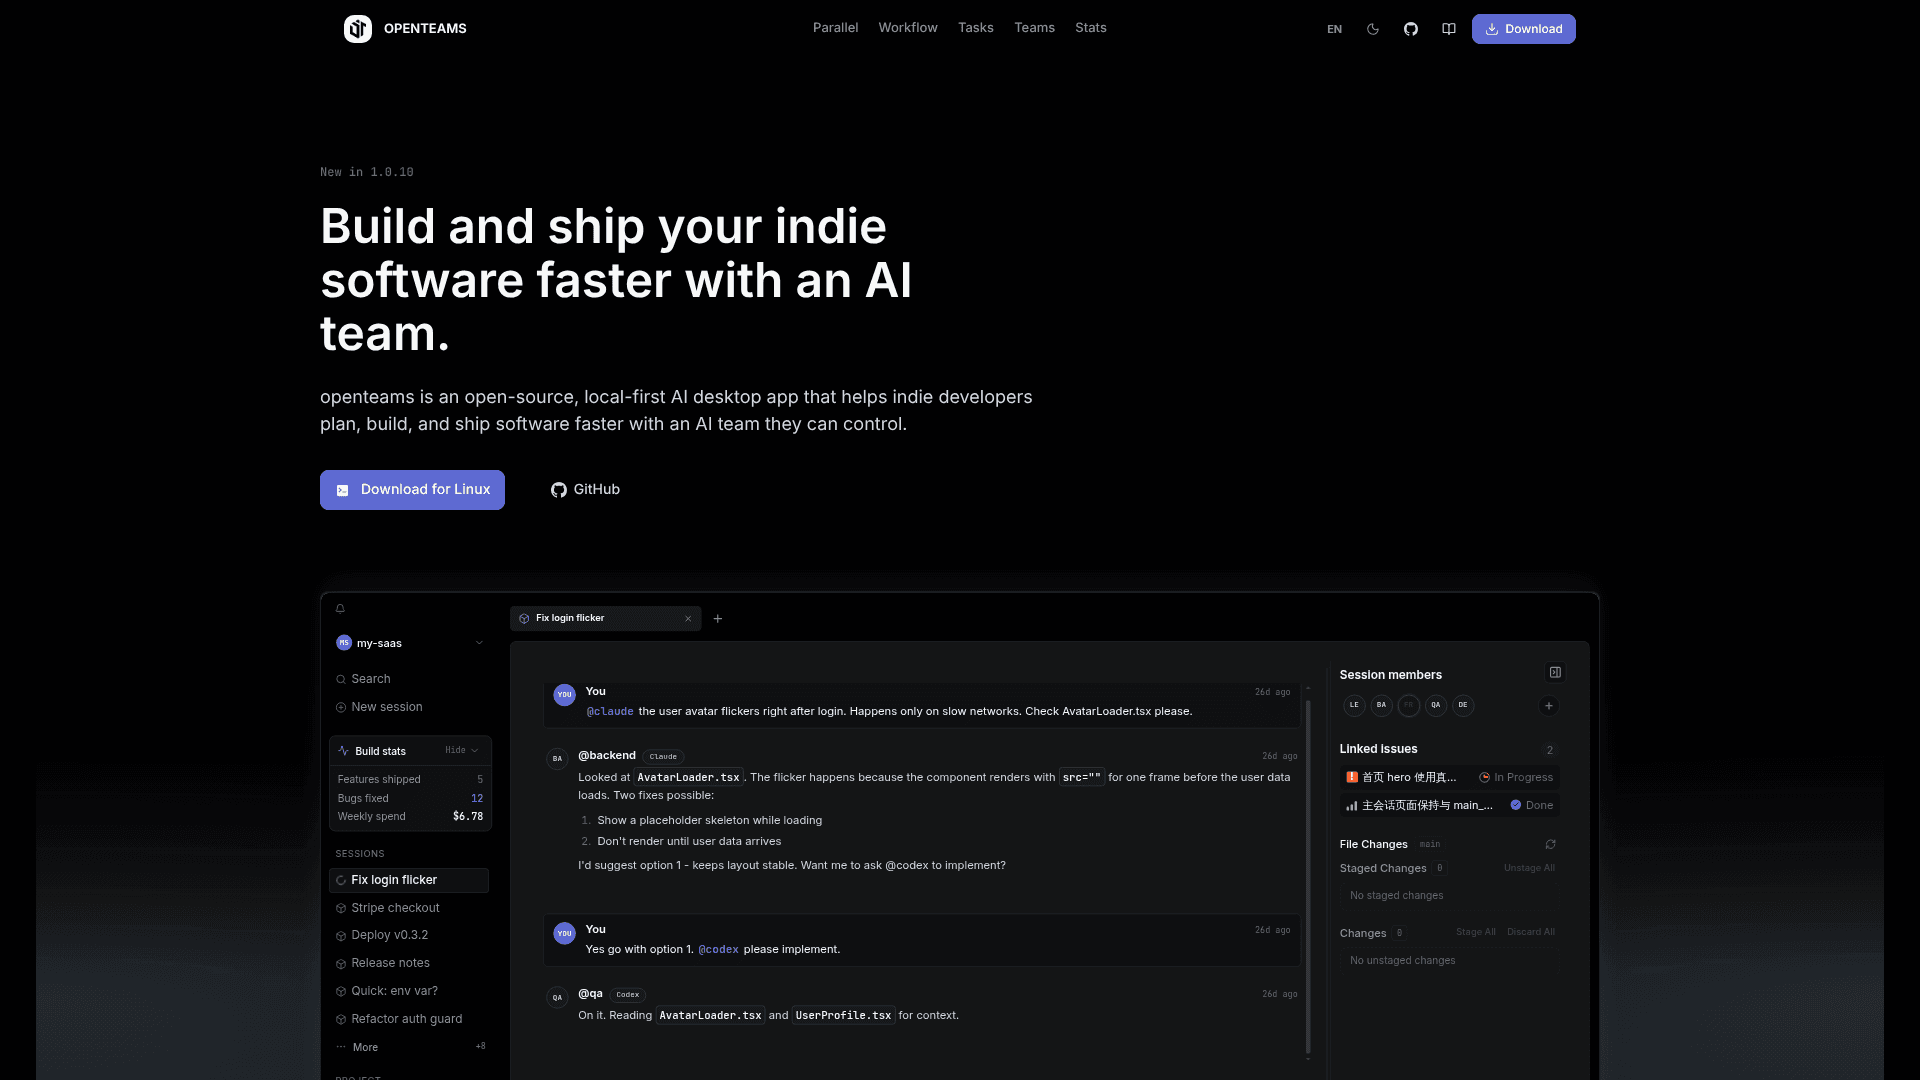Image resolution: width=1920 pixels, height=1080 pixels.
Task: Open the docs book icon in navbar
Action: click(1449, 29)
